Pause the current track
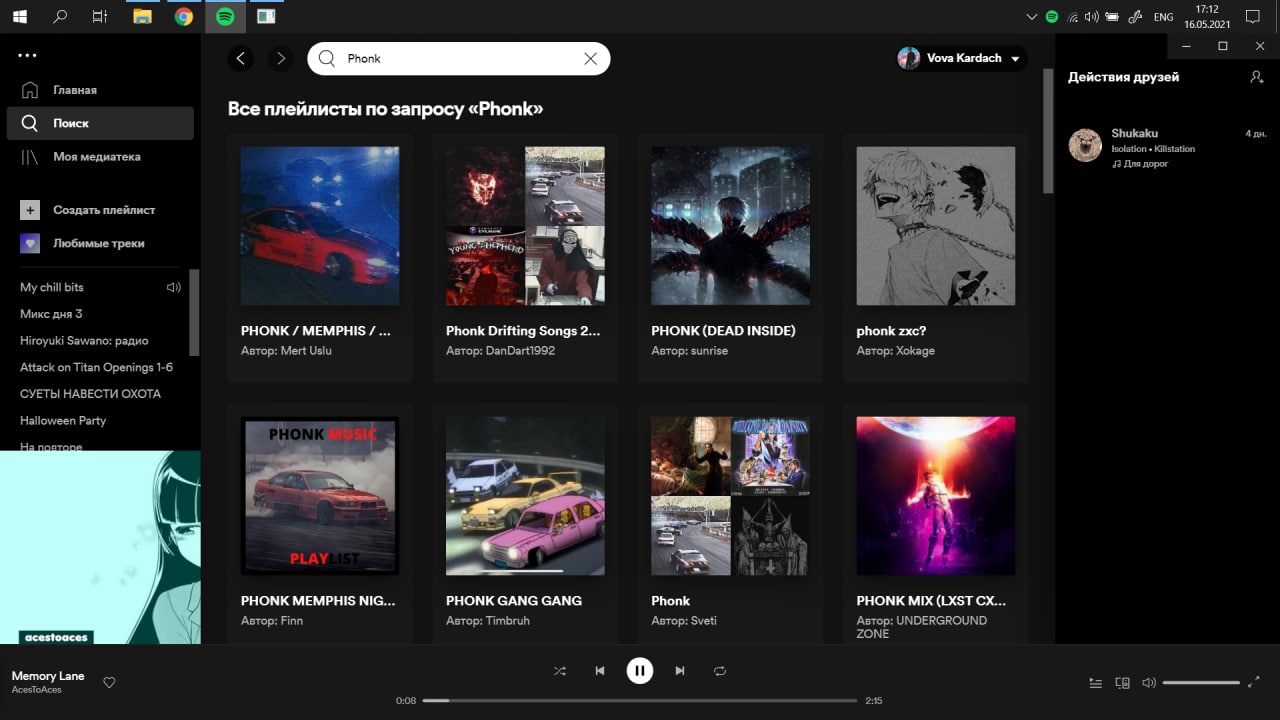The width and height of the screenshot is (1280, 720). coord(640,671)
